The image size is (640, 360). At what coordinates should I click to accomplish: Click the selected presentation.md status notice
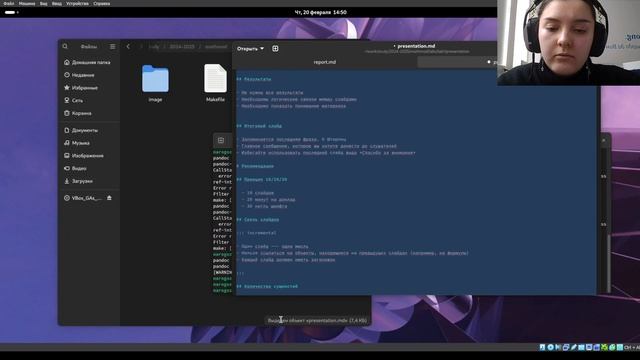[x=317, y=320]
